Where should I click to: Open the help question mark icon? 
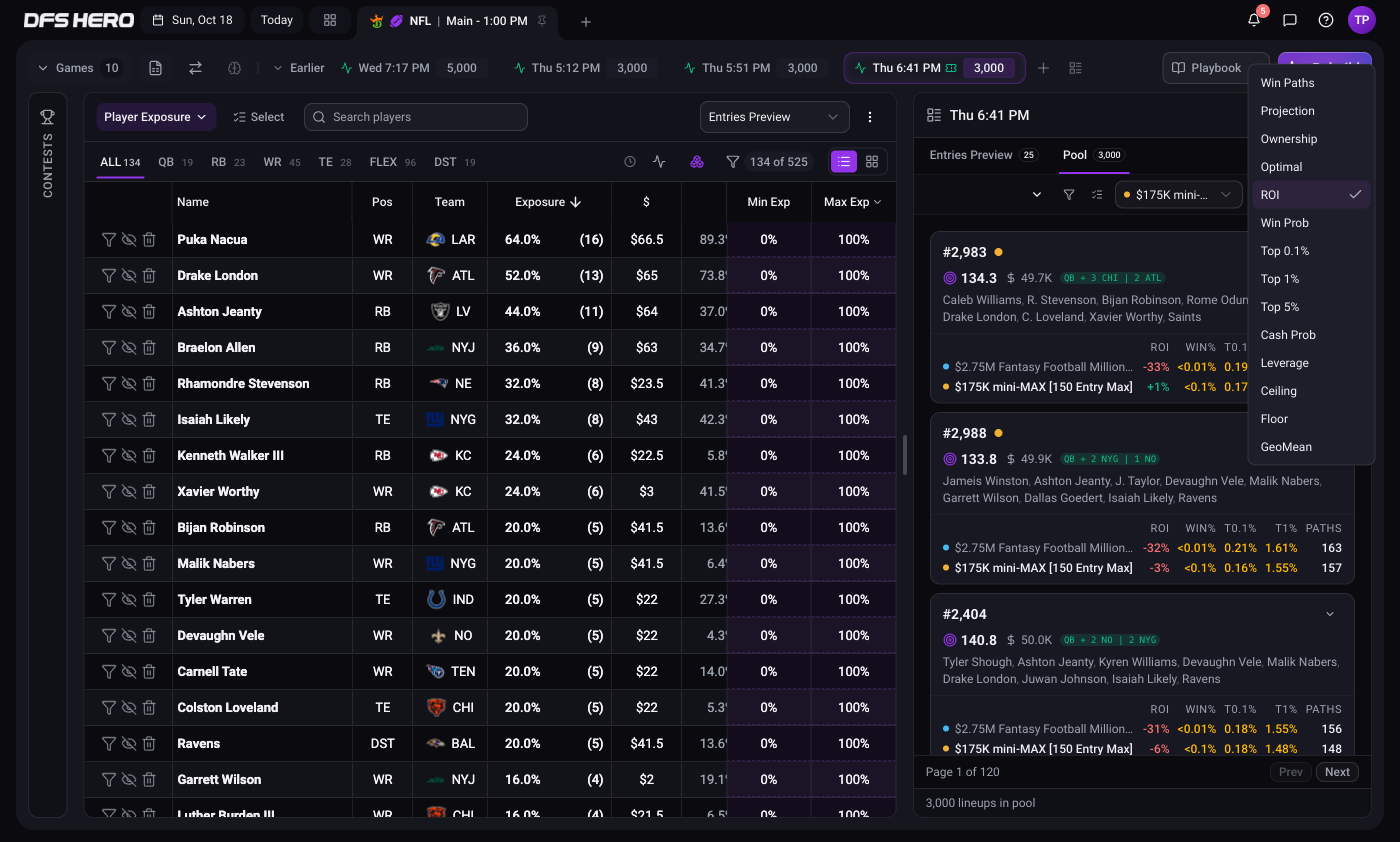1326,20
